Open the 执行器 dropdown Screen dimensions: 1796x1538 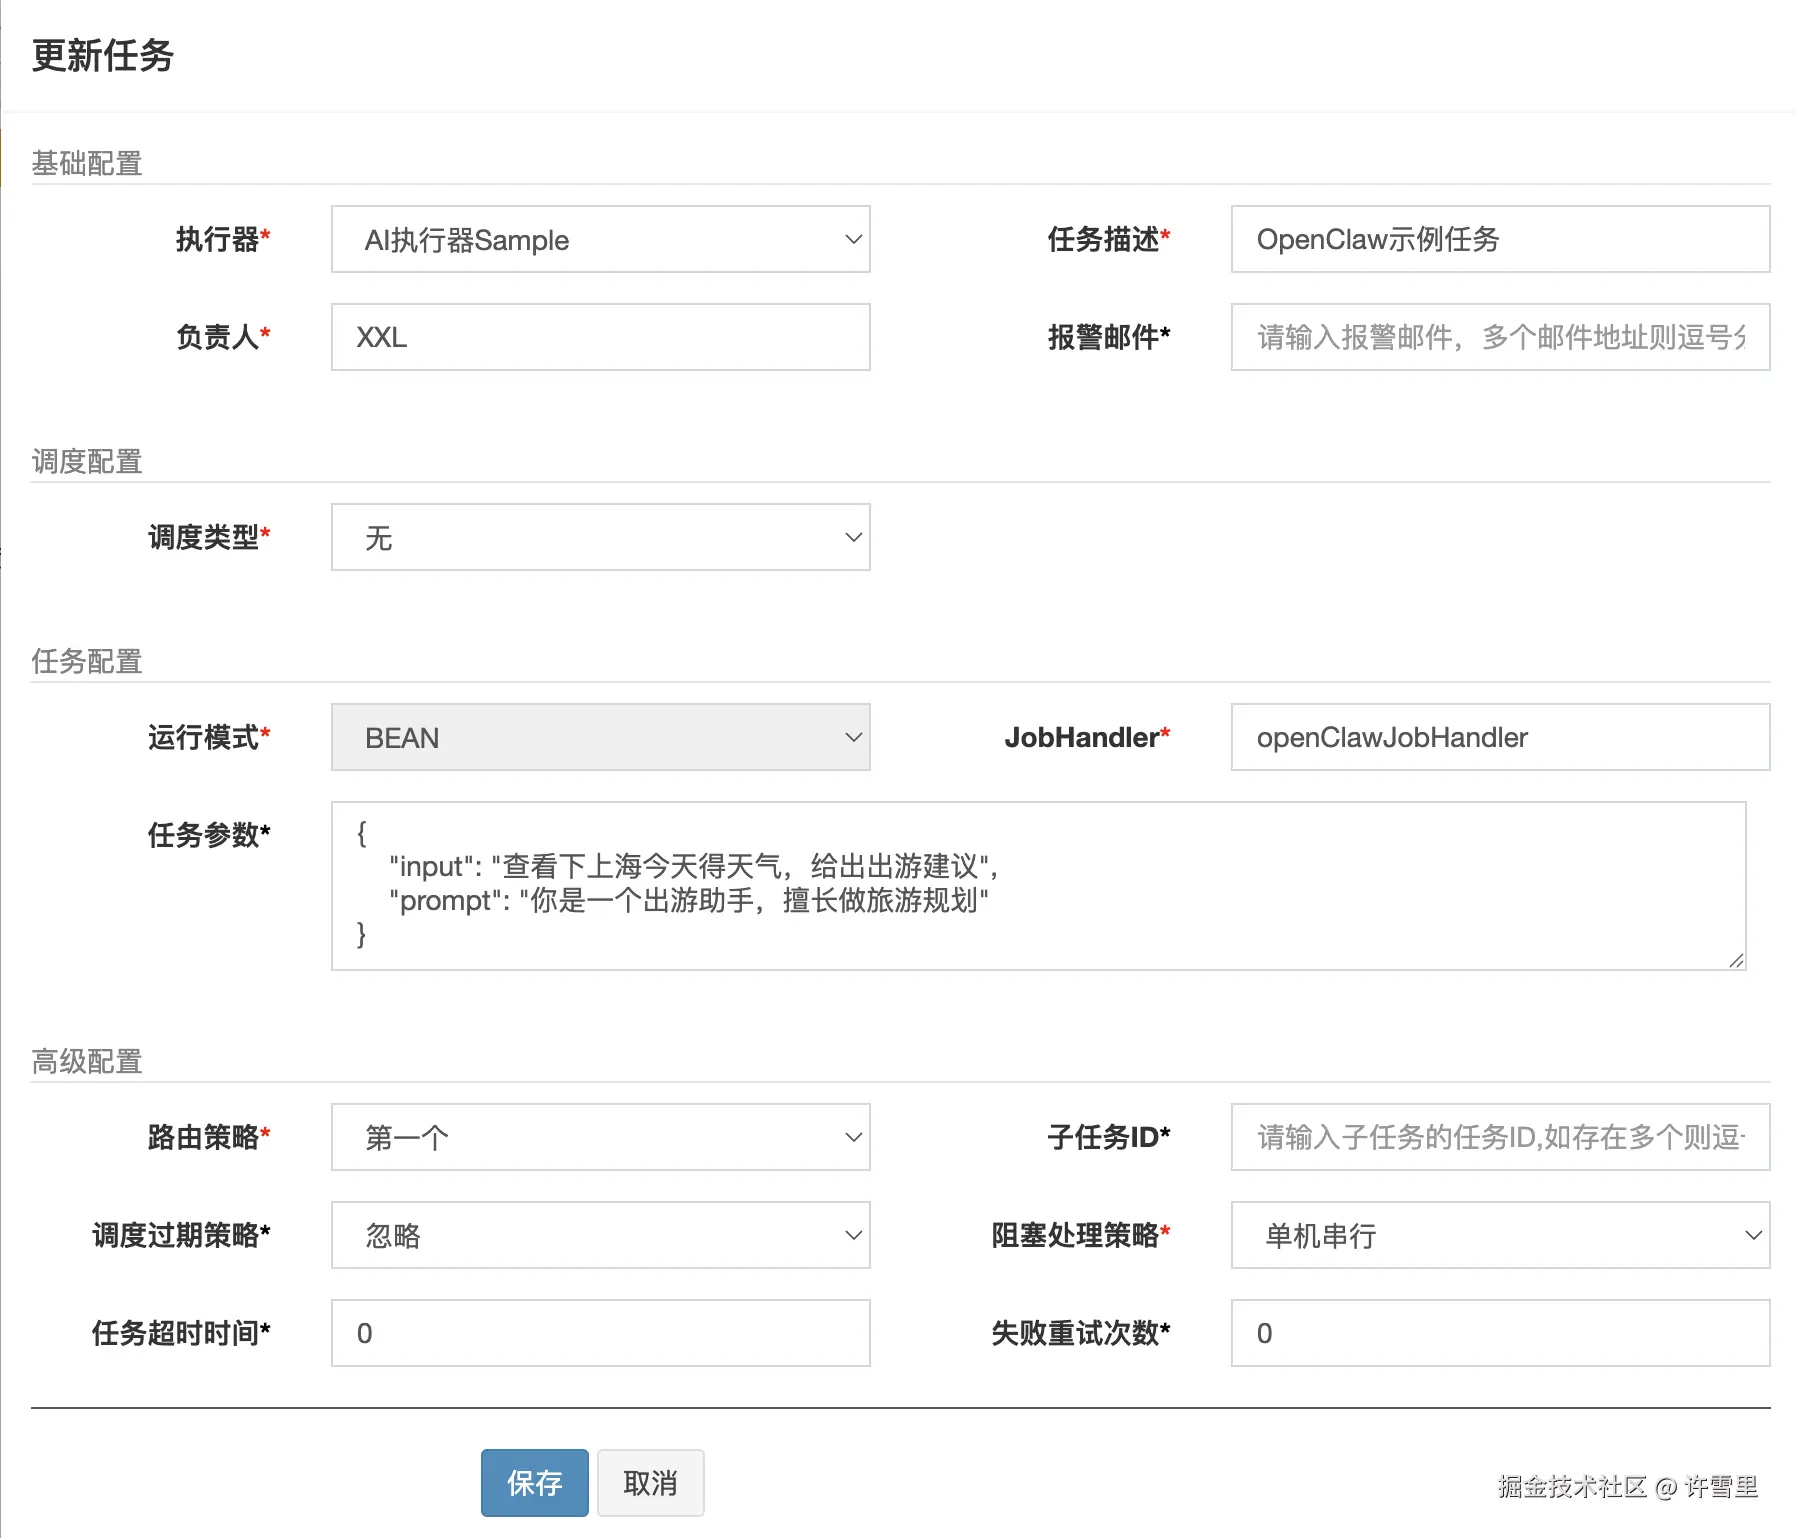pos(598,240)
